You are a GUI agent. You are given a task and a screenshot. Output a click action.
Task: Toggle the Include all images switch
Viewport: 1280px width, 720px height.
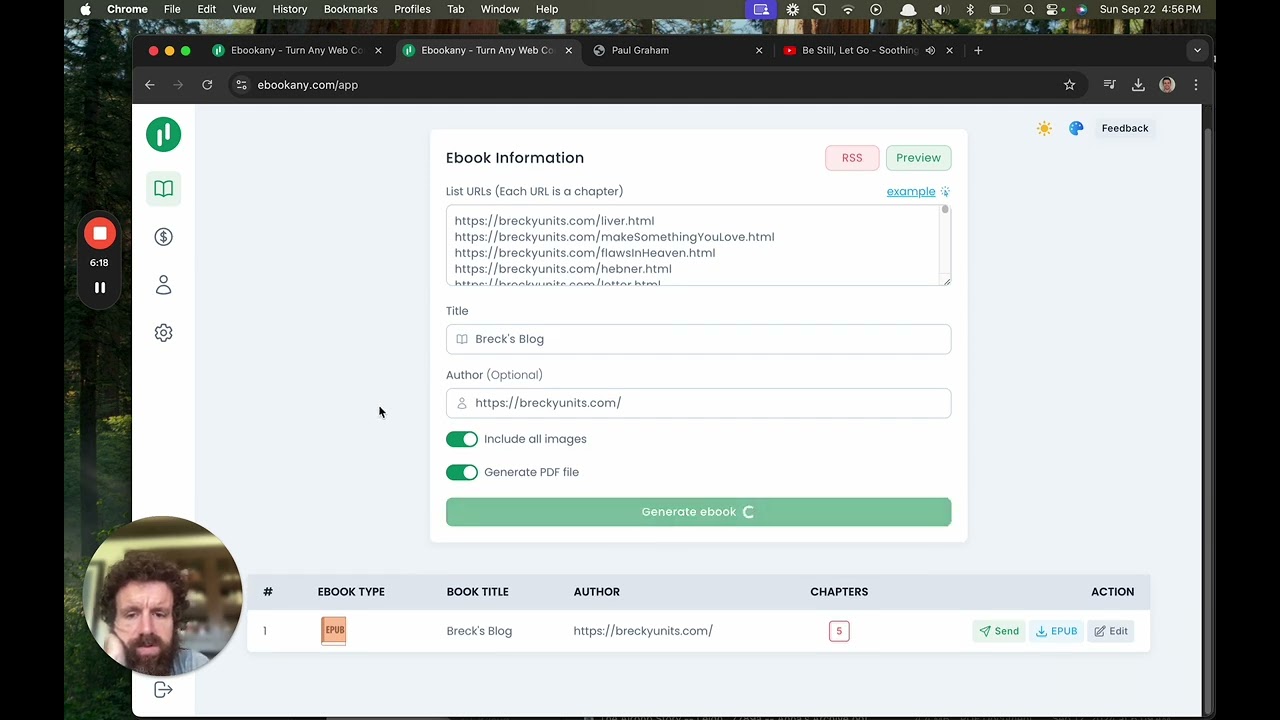coord(462,439)
